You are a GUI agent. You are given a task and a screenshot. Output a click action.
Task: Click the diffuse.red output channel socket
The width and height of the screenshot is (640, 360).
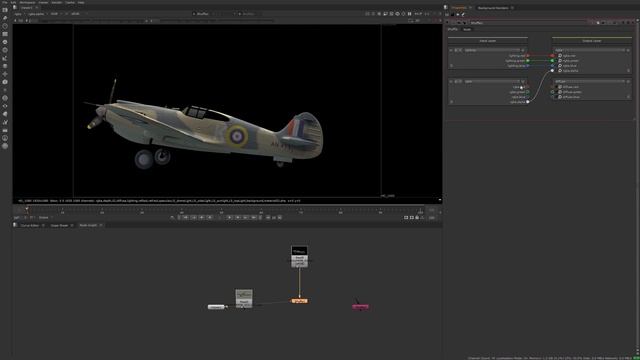552,87
